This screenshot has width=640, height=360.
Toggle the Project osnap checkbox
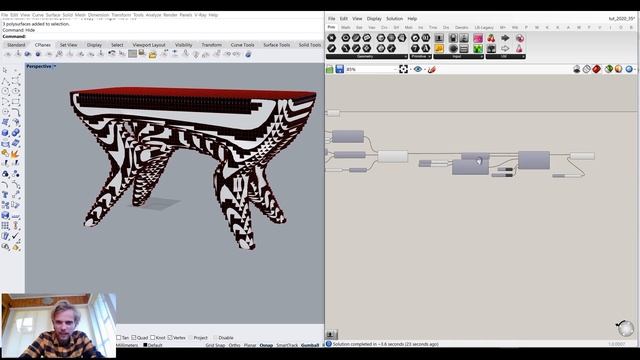tap(191, 338)
